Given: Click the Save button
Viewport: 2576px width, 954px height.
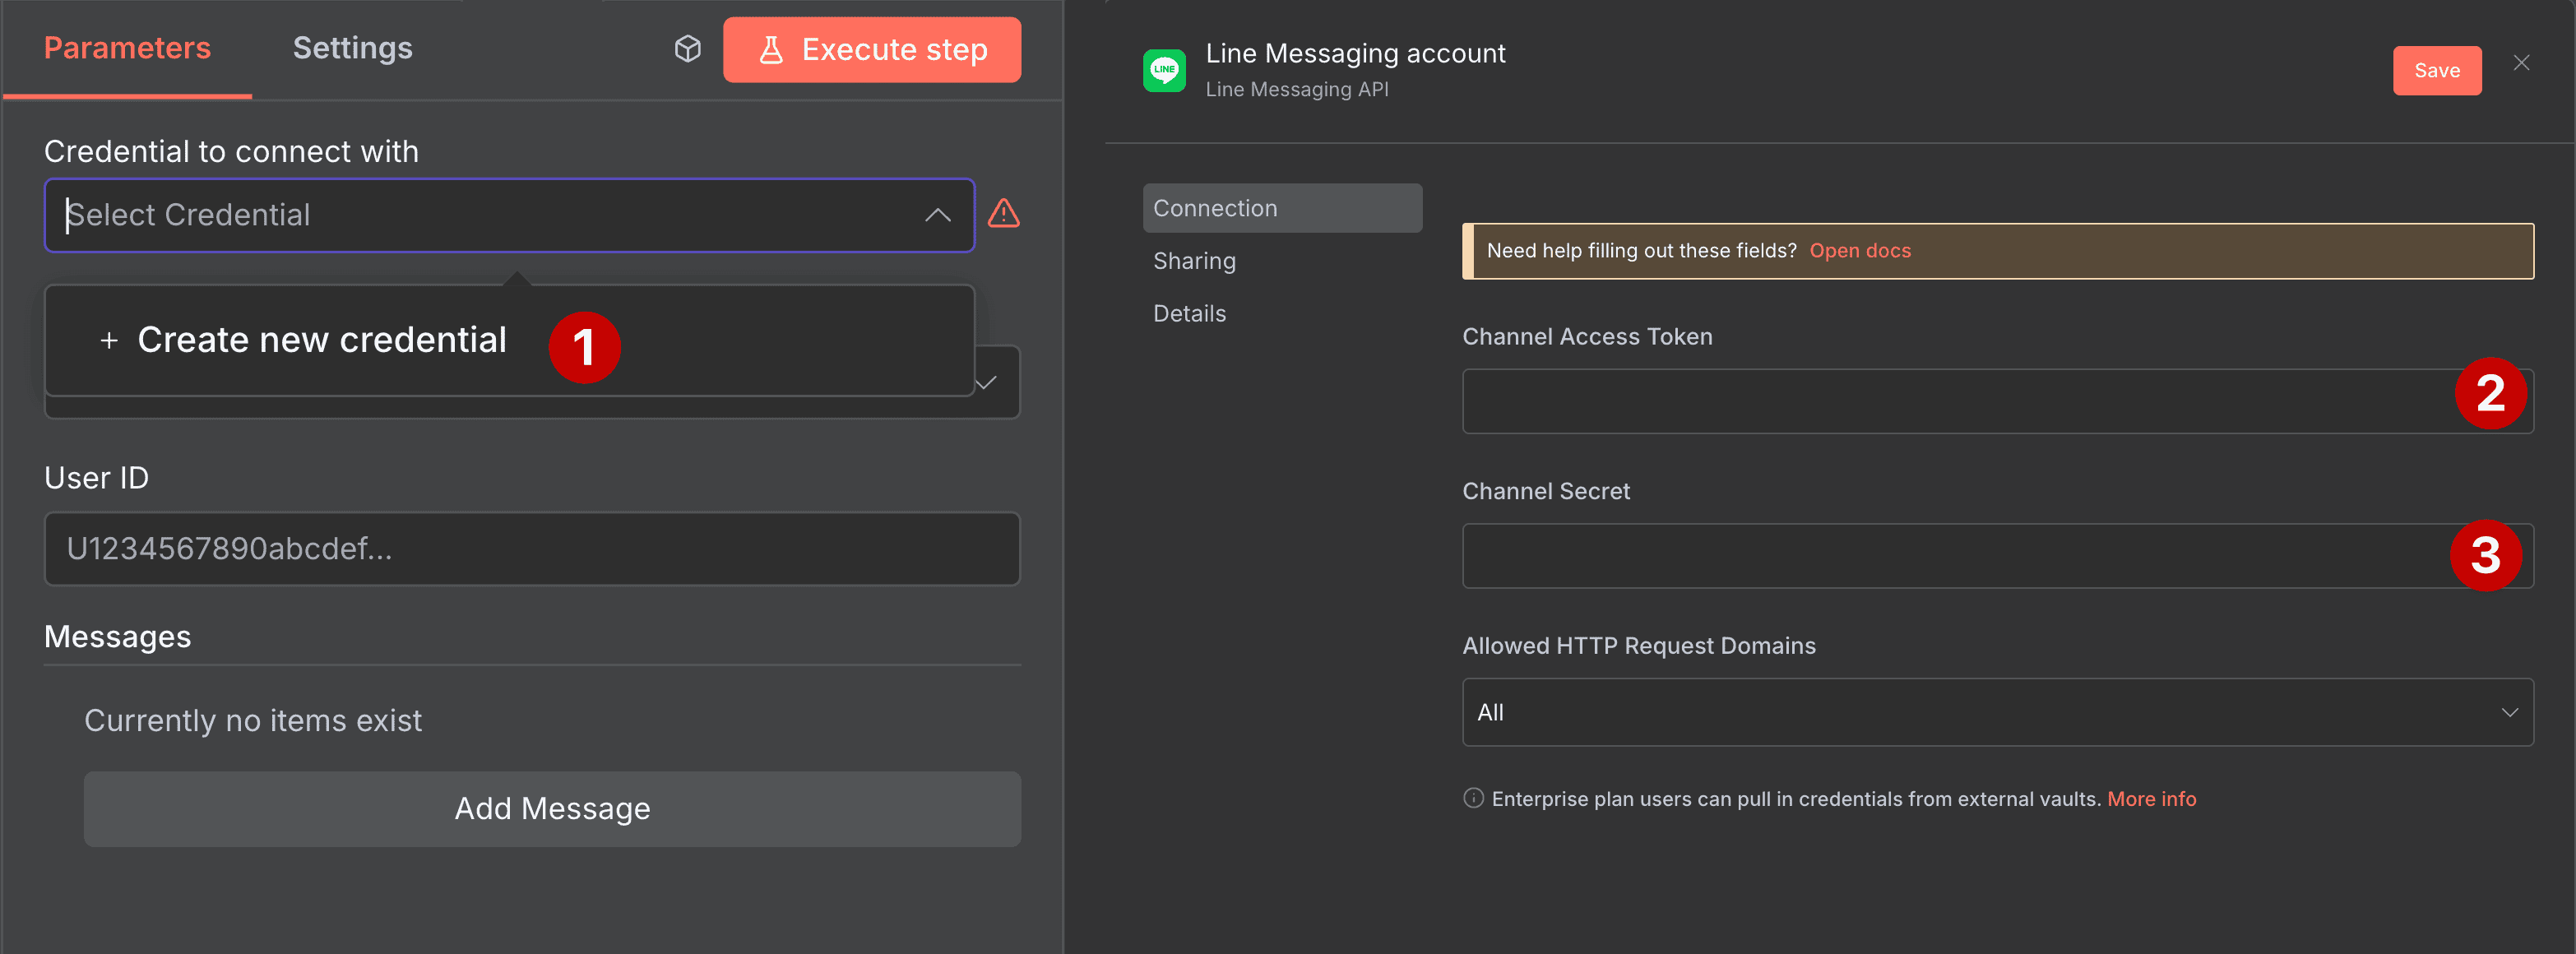Looking at the screenshot, I should click(x=2437, y=70).
